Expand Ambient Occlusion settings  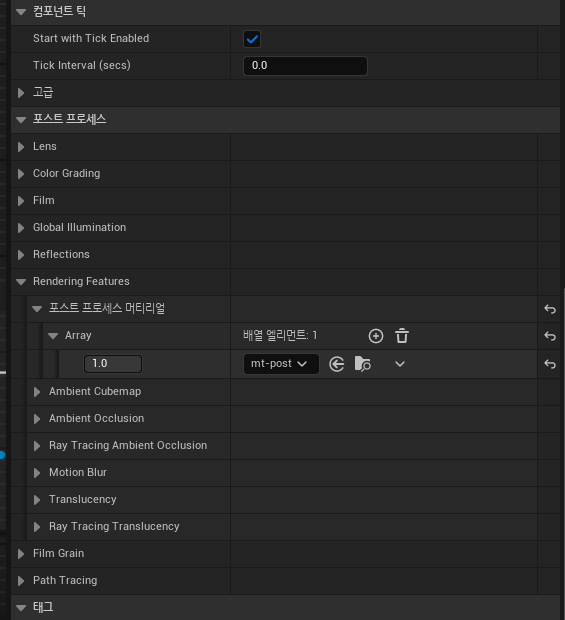[x=37, y=419]
